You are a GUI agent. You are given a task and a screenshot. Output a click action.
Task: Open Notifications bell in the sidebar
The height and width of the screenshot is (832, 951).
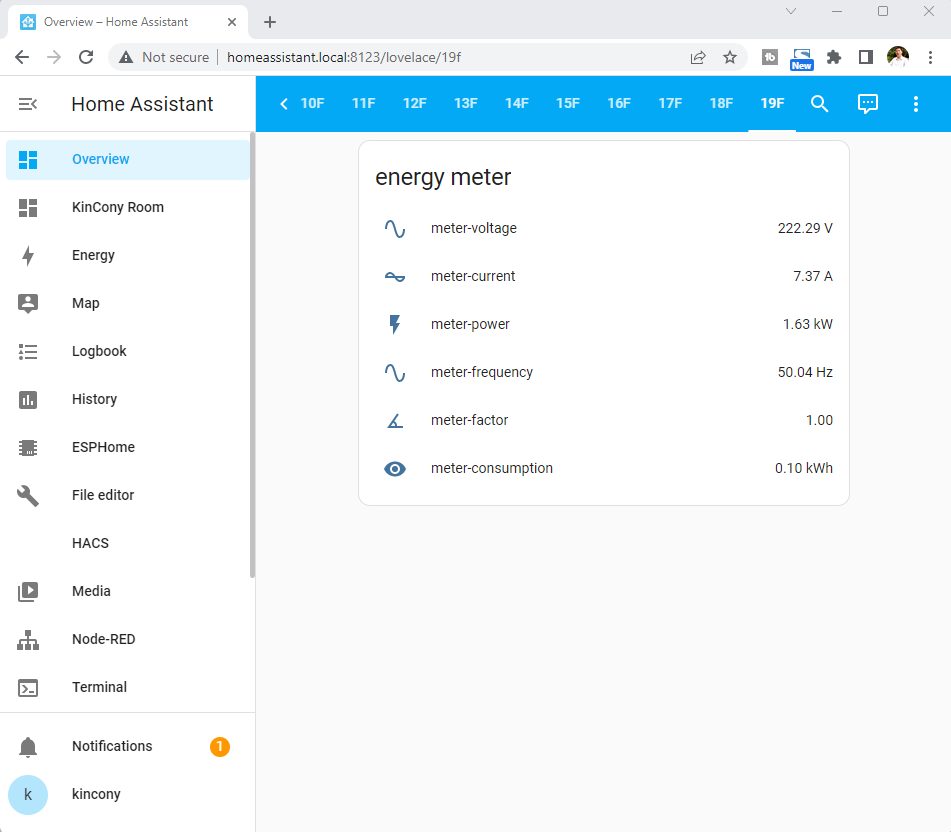(28, 746)
